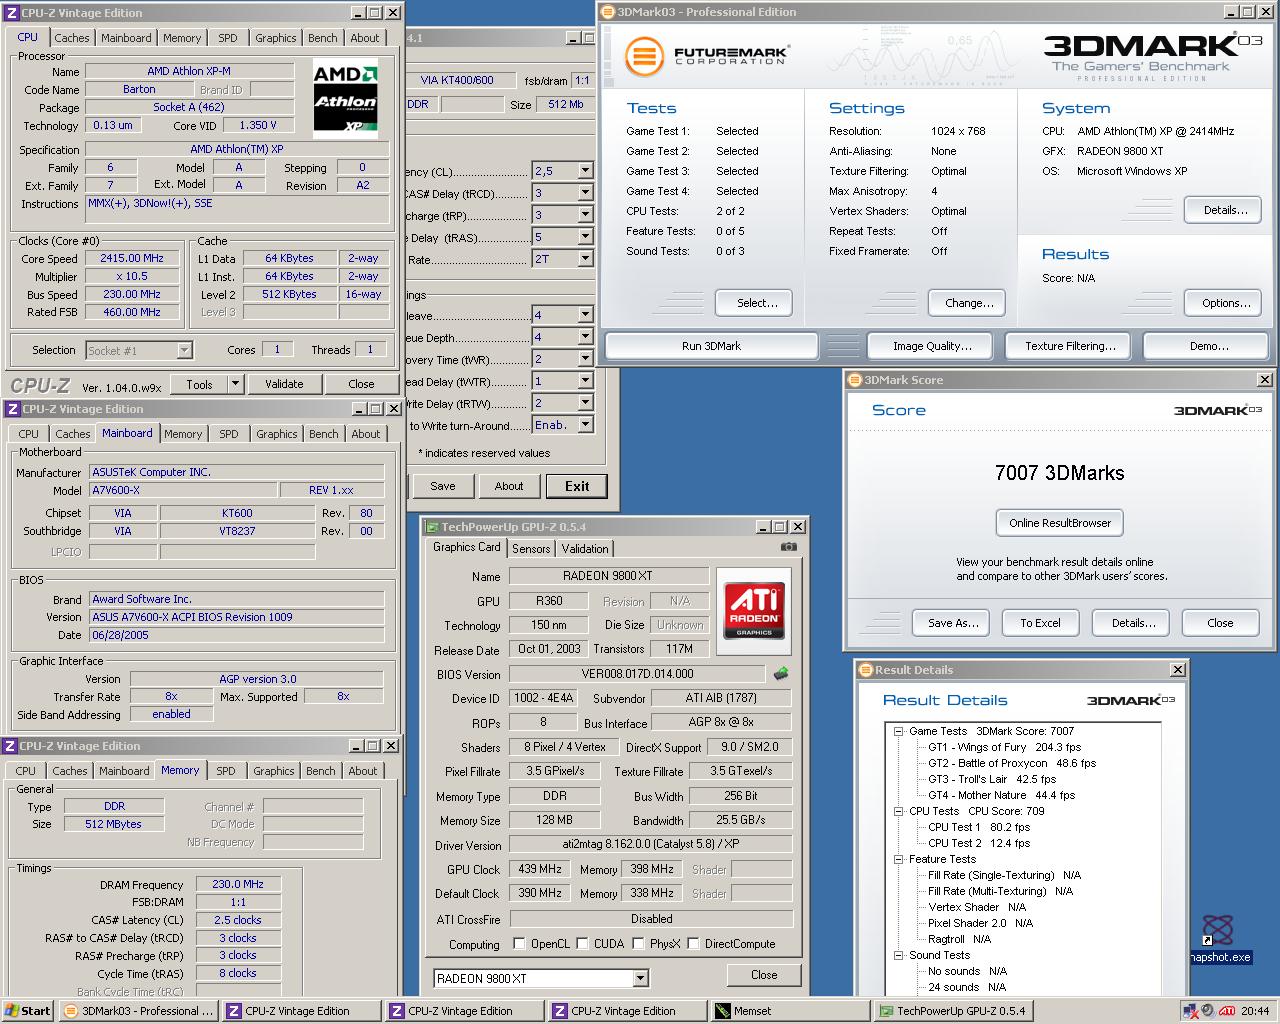Click the Windows Start button

pos(28,1011)
